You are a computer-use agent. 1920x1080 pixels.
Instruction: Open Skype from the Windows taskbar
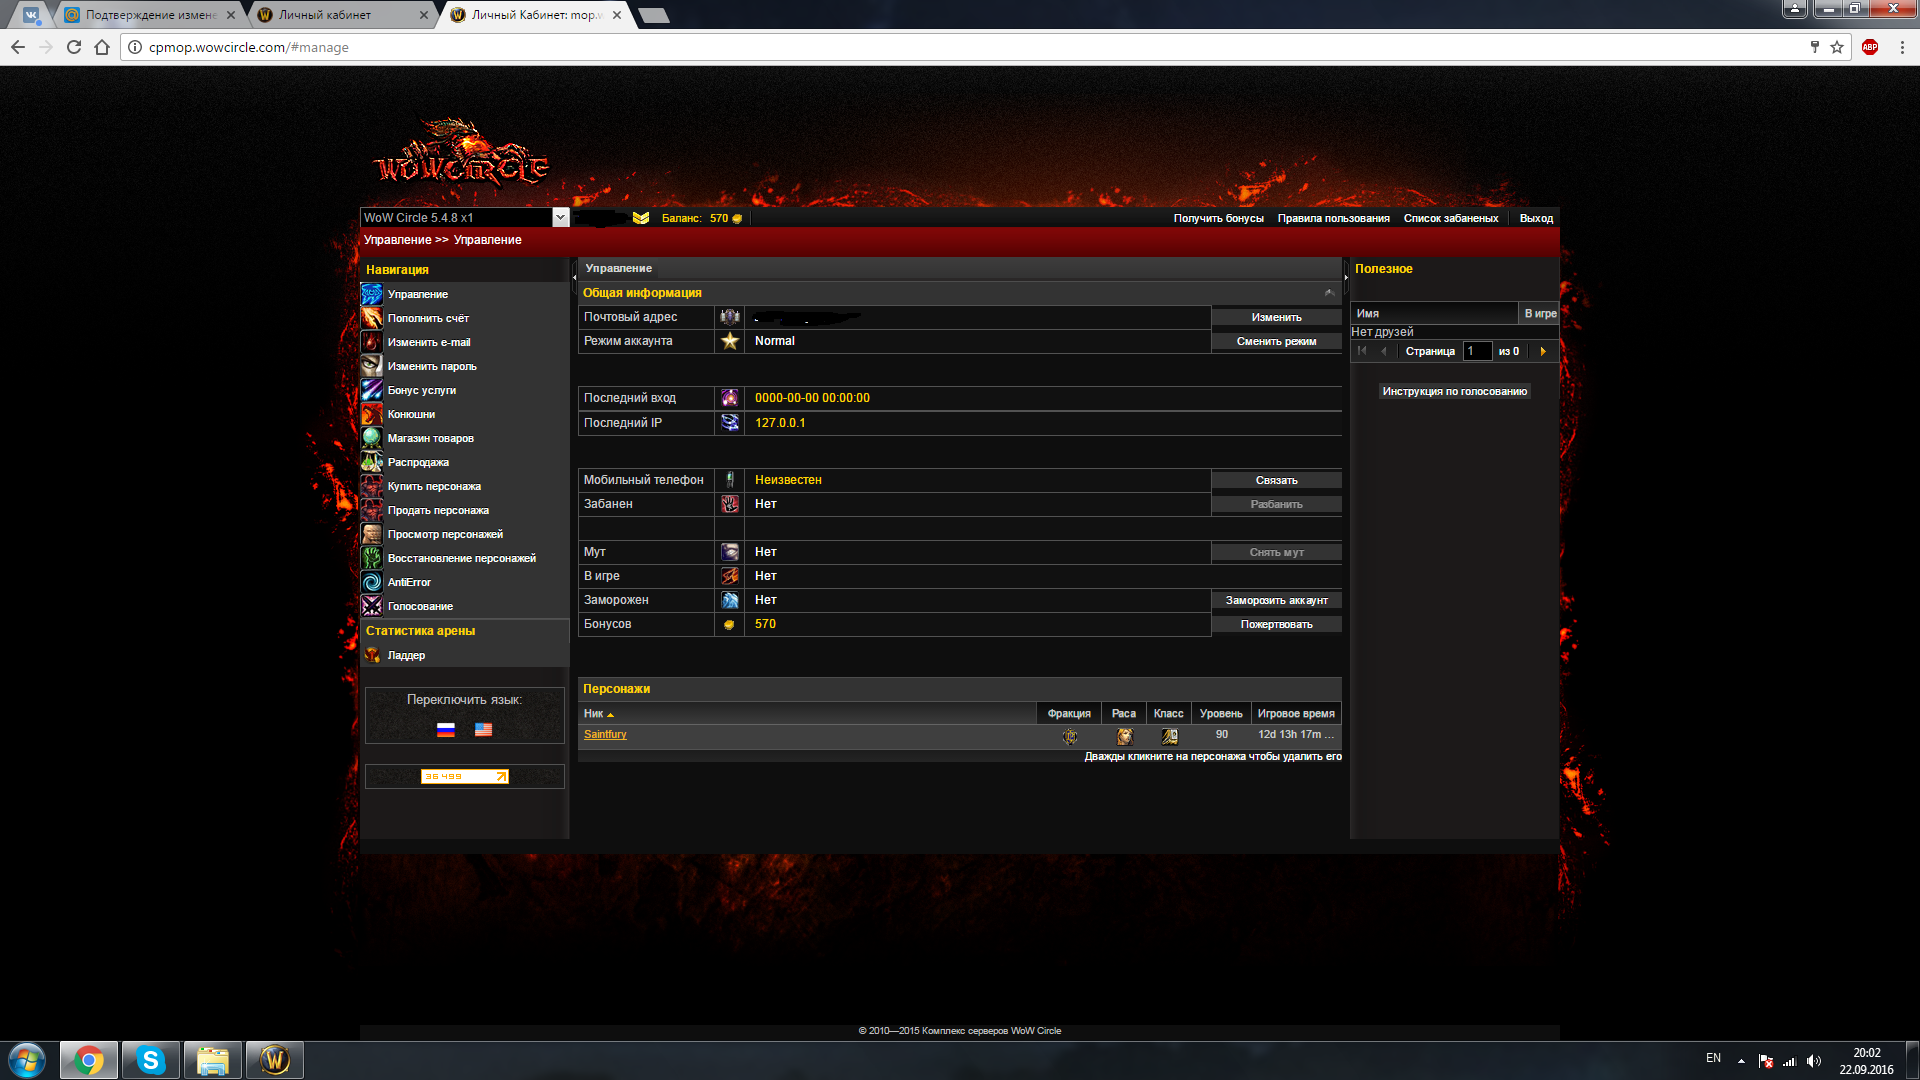(x=150, y=1060)
